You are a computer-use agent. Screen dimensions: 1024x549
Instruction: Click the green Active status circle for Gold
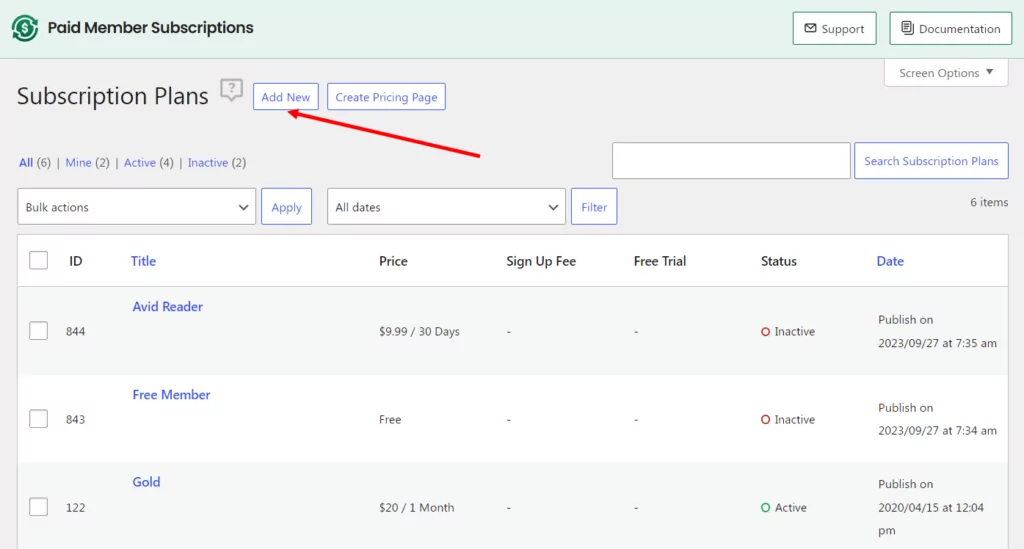pyautogui.click(x=765, y=508)
